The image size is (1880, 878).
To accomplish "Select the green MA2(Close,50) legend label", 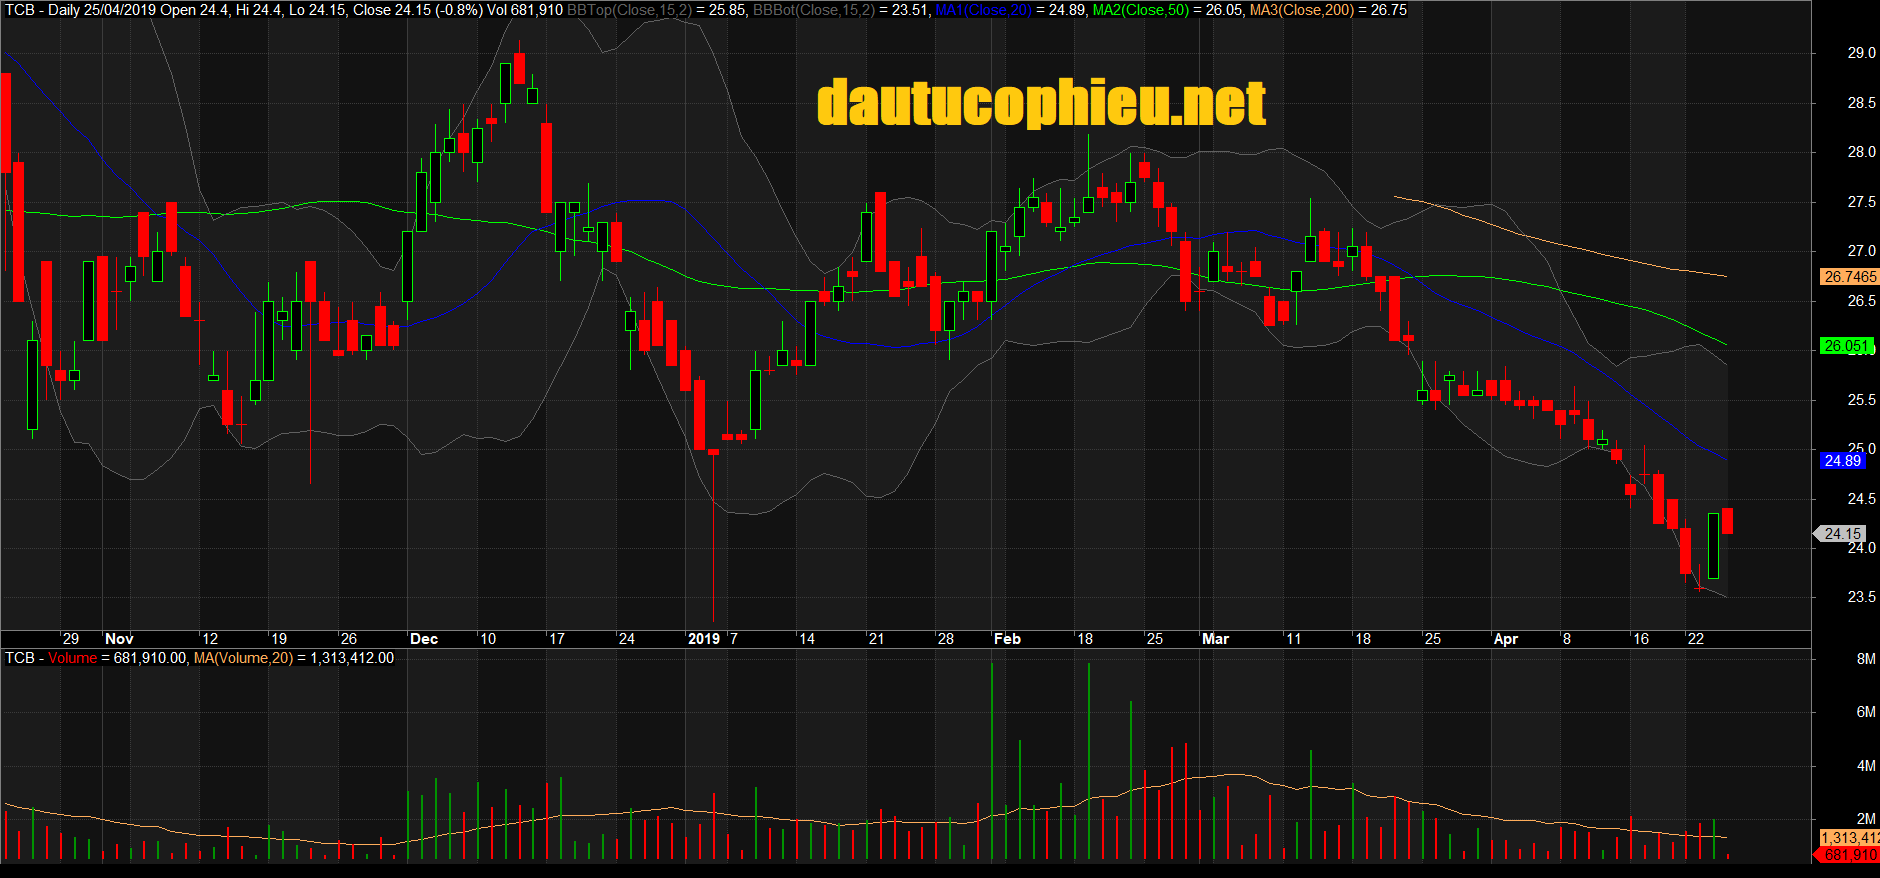I will pos(1140,10).
